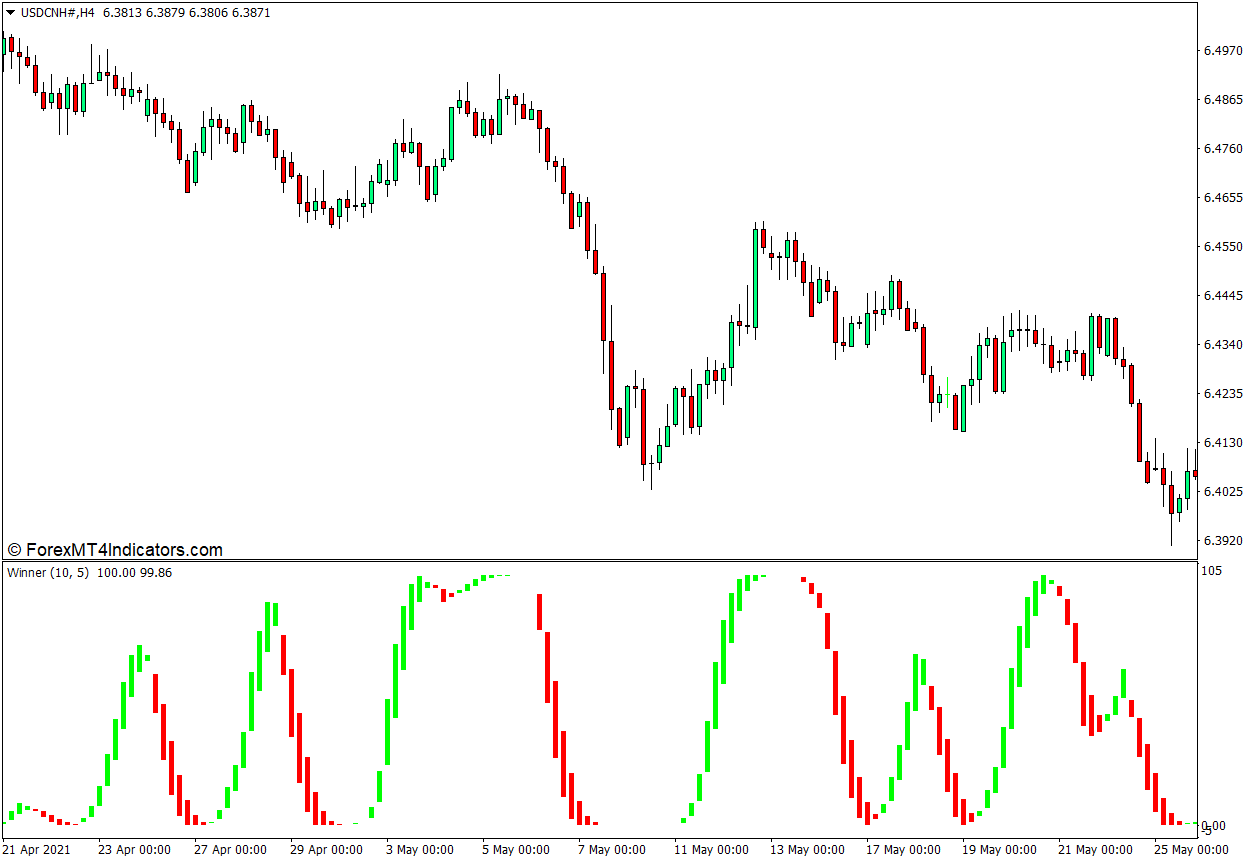Click the 6.4550 price axis label
Screen dimensions: 1254x862
(1224, 247)
